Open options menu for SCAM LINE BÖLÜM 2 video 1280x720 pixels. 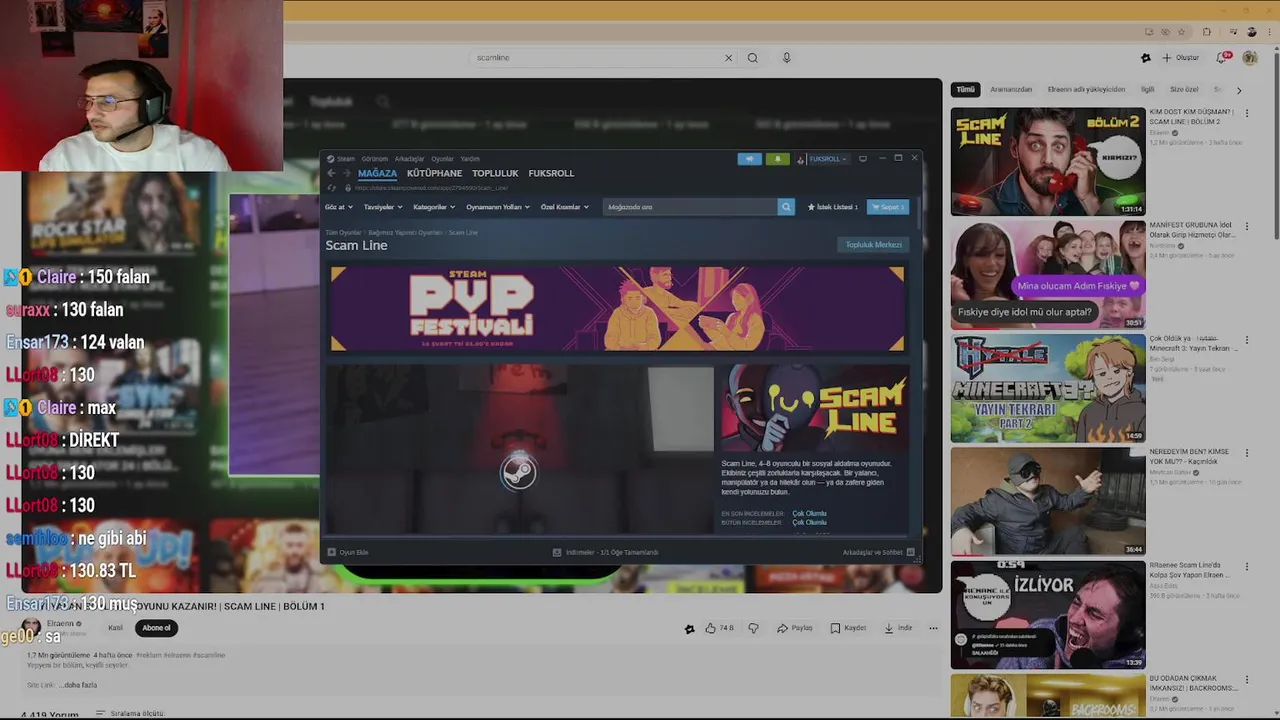[1247, 114]
